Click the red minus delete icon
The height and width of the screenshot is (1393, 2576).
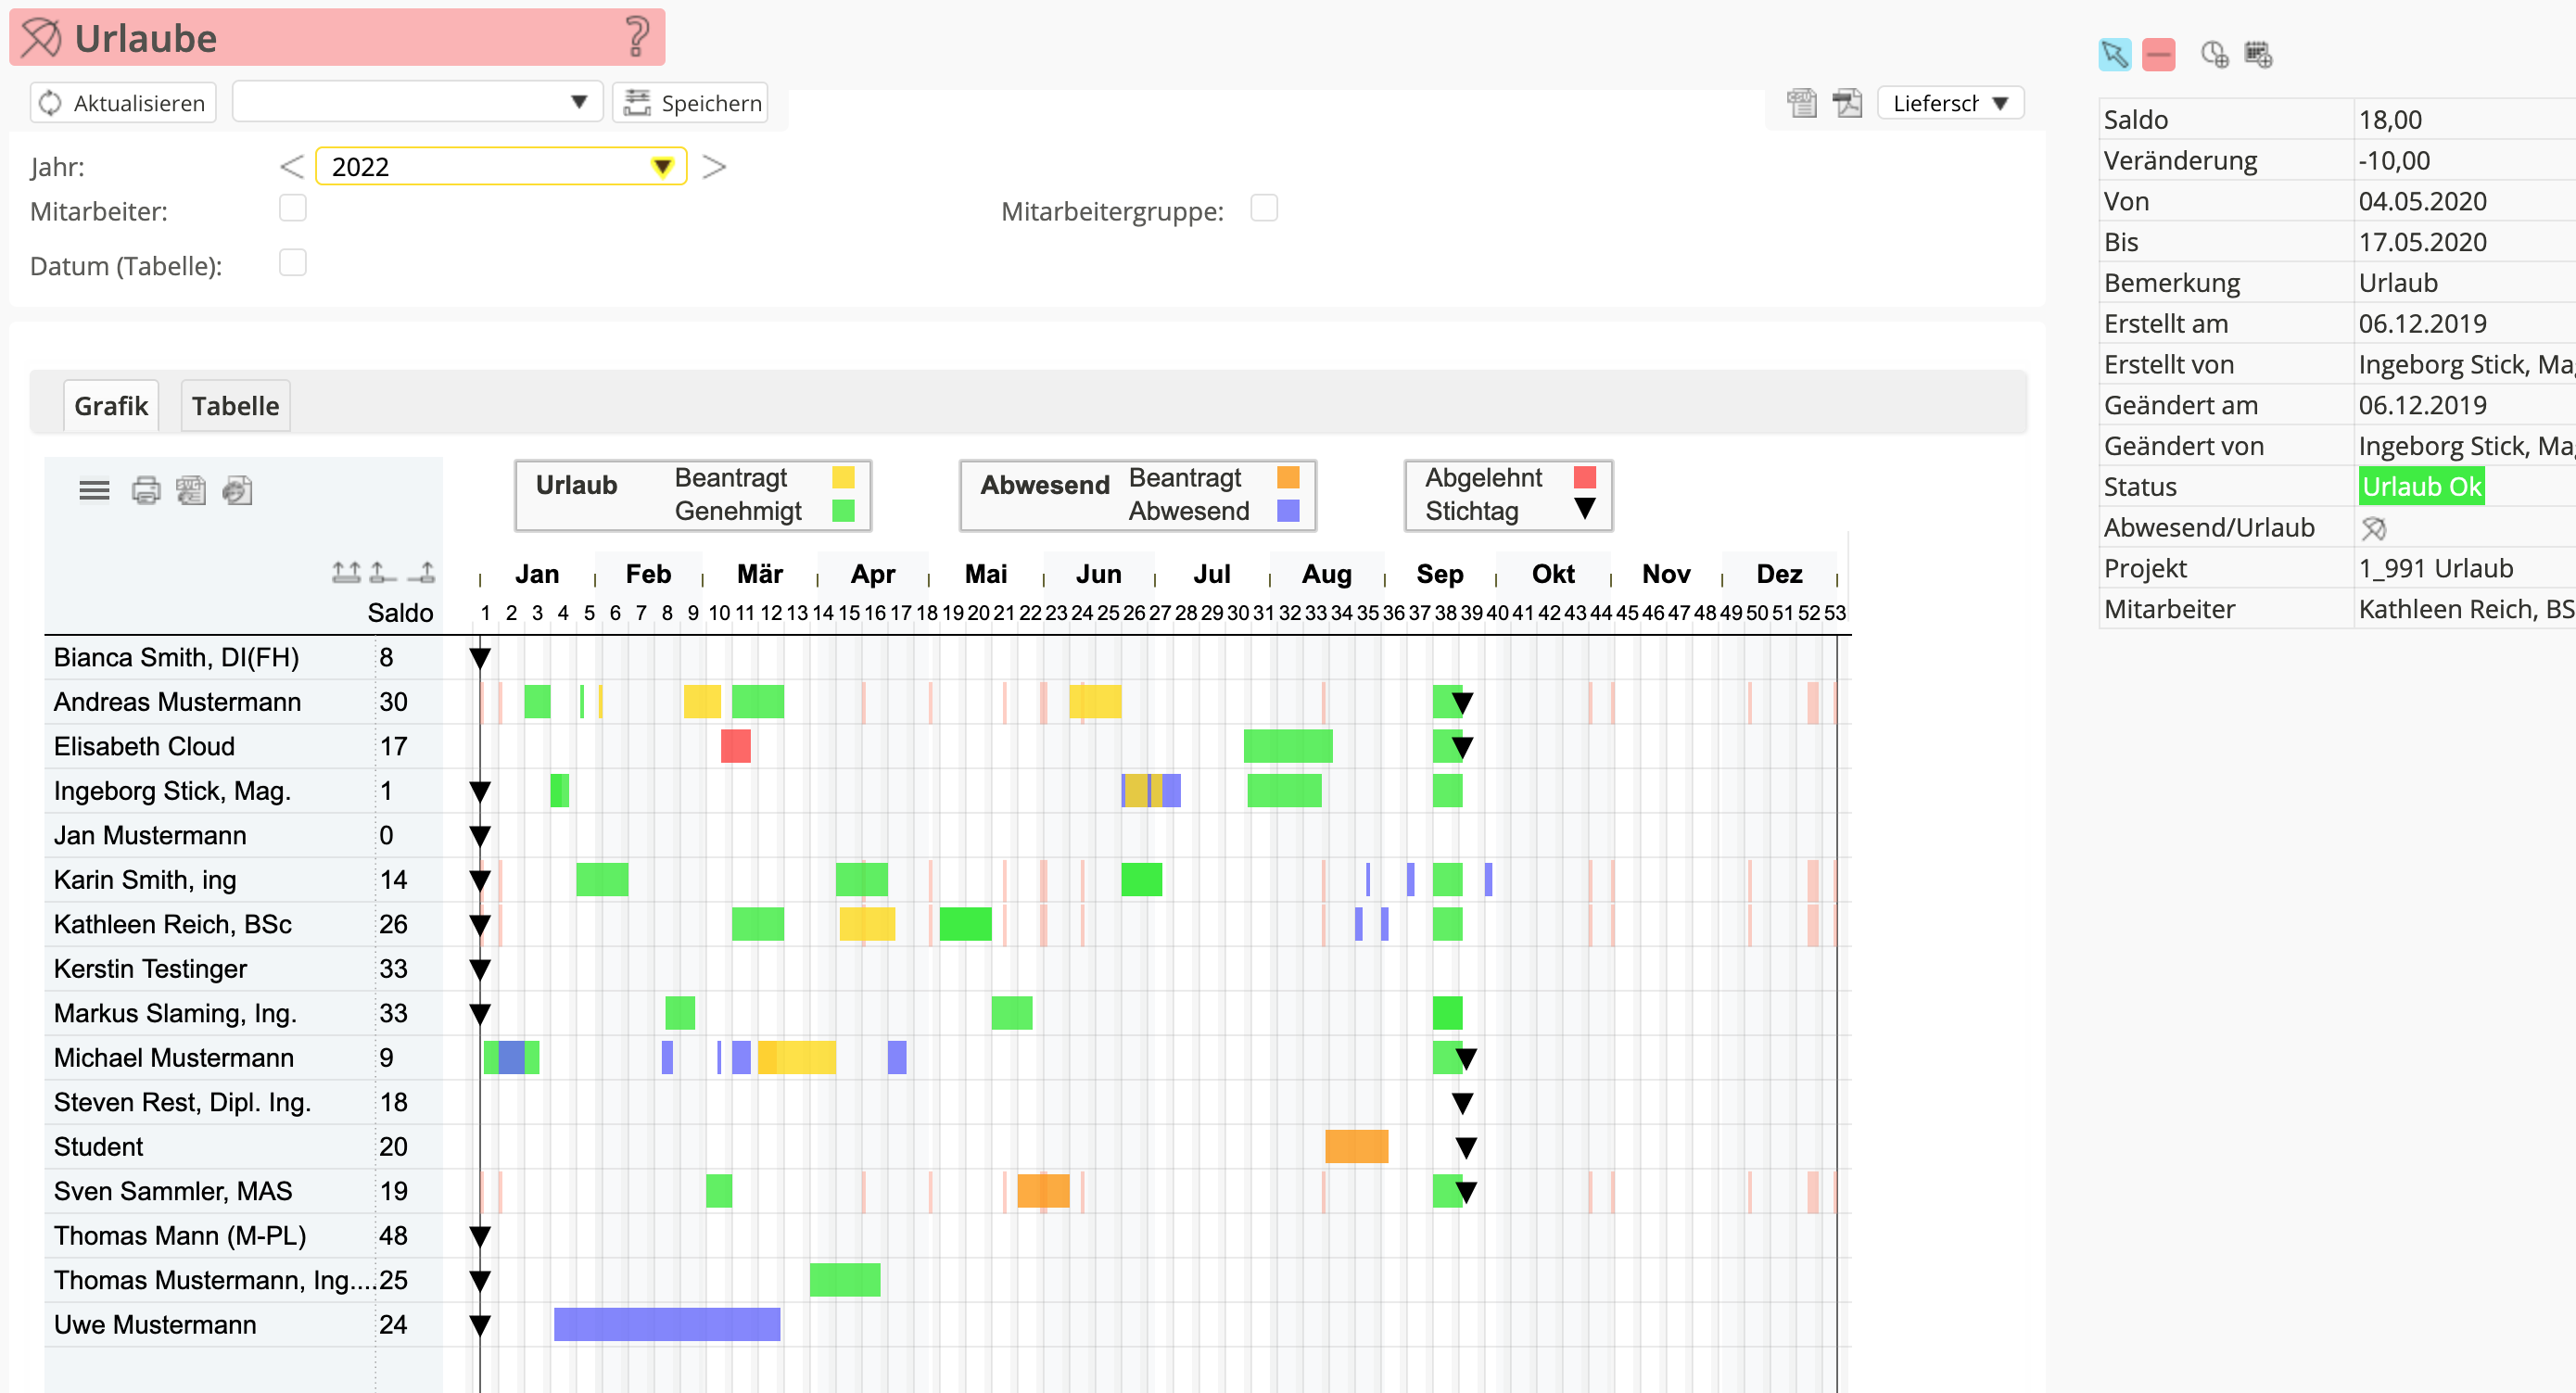coord(2158,54)
